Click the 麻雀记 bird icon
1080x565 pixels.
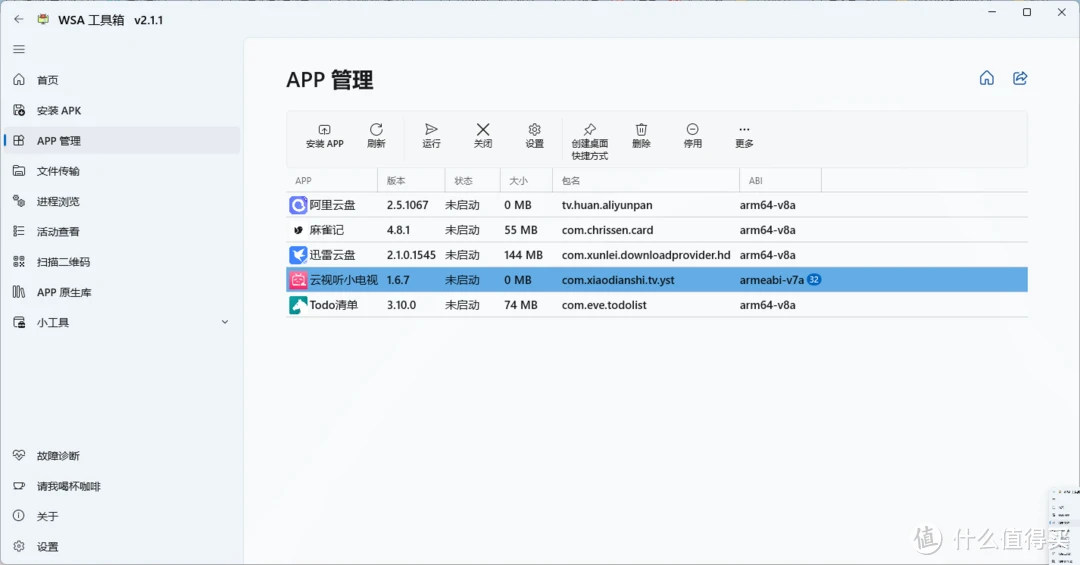[x=298, y=230]
